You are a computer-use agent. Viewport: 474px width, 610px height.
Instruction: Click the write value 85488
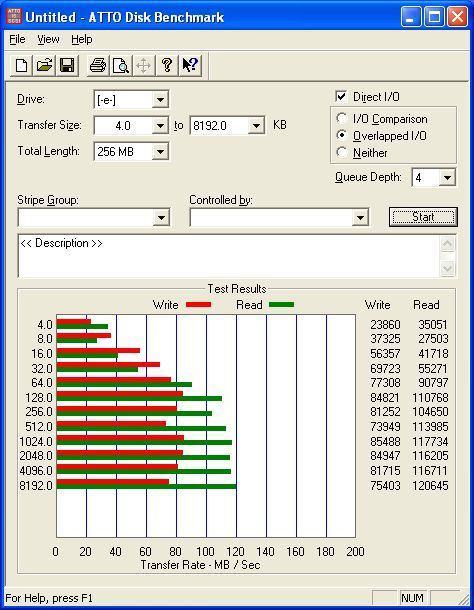385,442
